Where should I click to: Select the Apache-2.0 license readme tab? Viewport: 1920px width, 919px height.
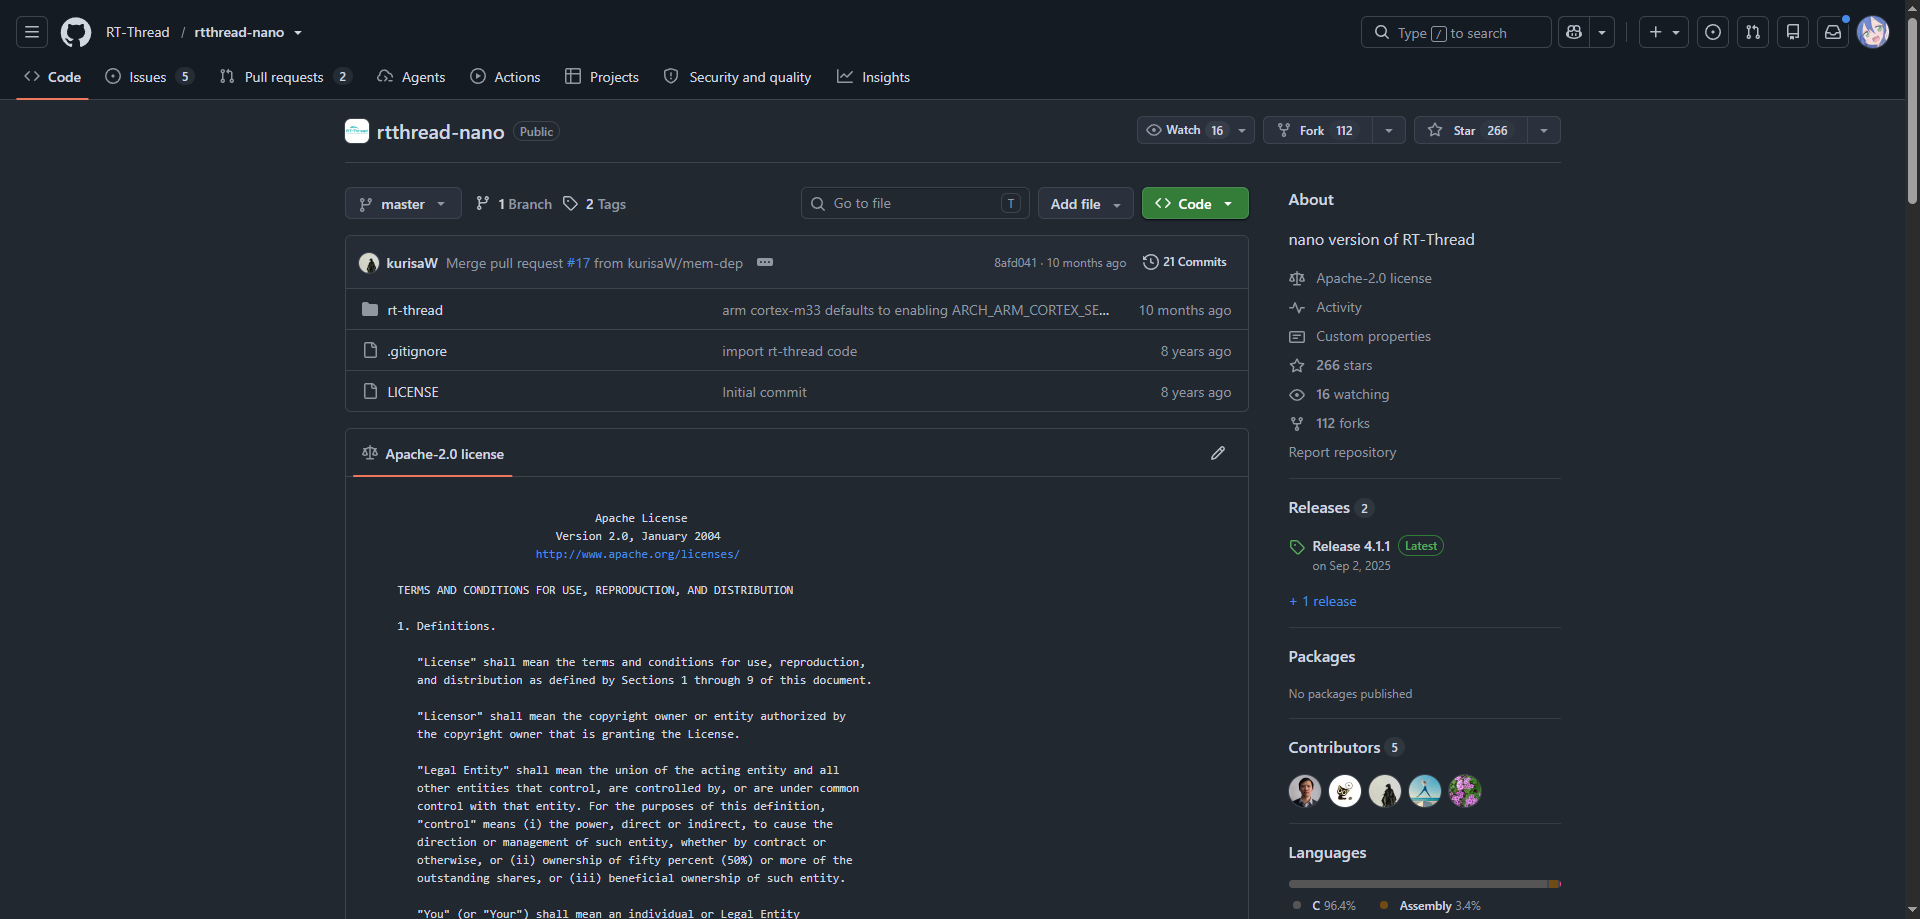click(x=433, y=454)
